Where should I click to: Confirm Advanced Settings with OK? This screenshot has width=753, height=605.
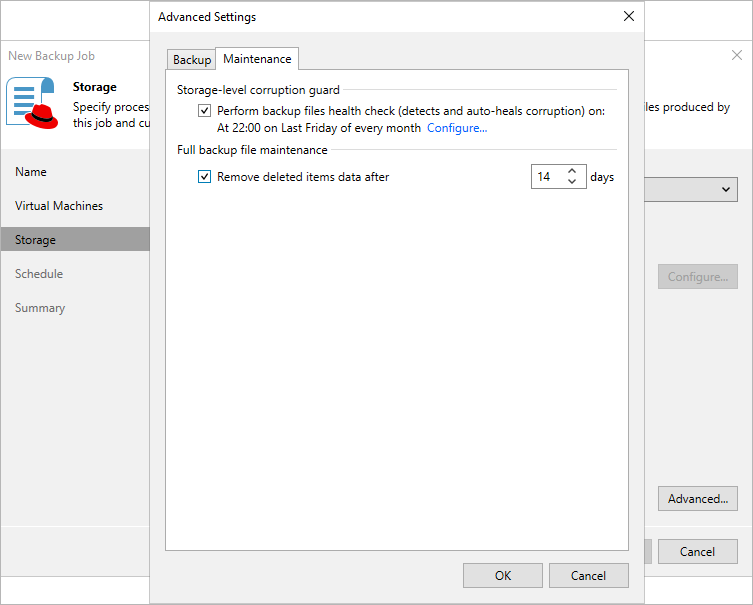pyautogui.click(x=503, y=575)
